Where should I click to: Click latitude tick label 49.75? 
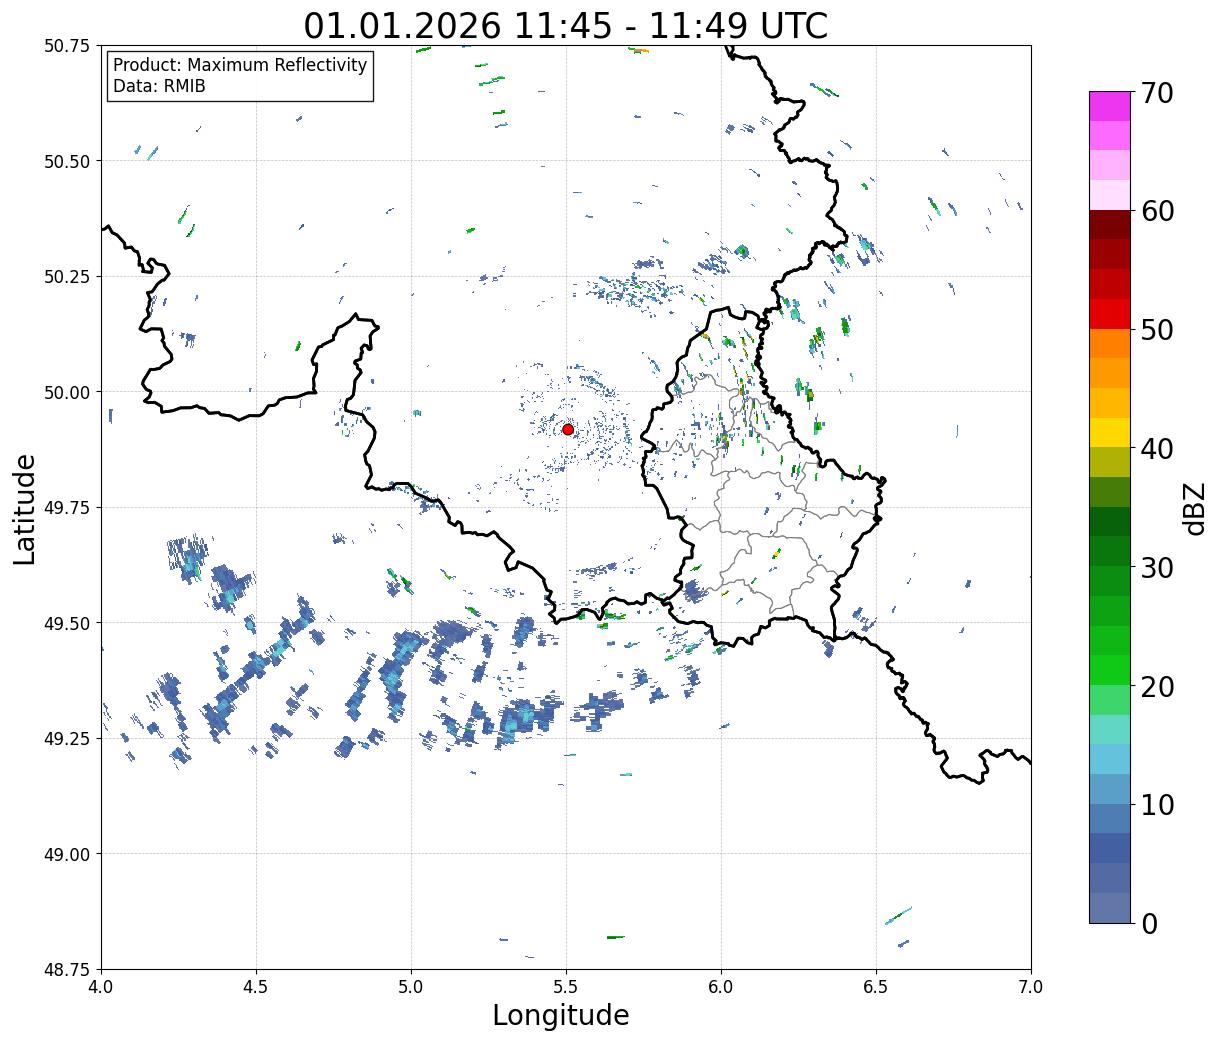coord(67,508)
